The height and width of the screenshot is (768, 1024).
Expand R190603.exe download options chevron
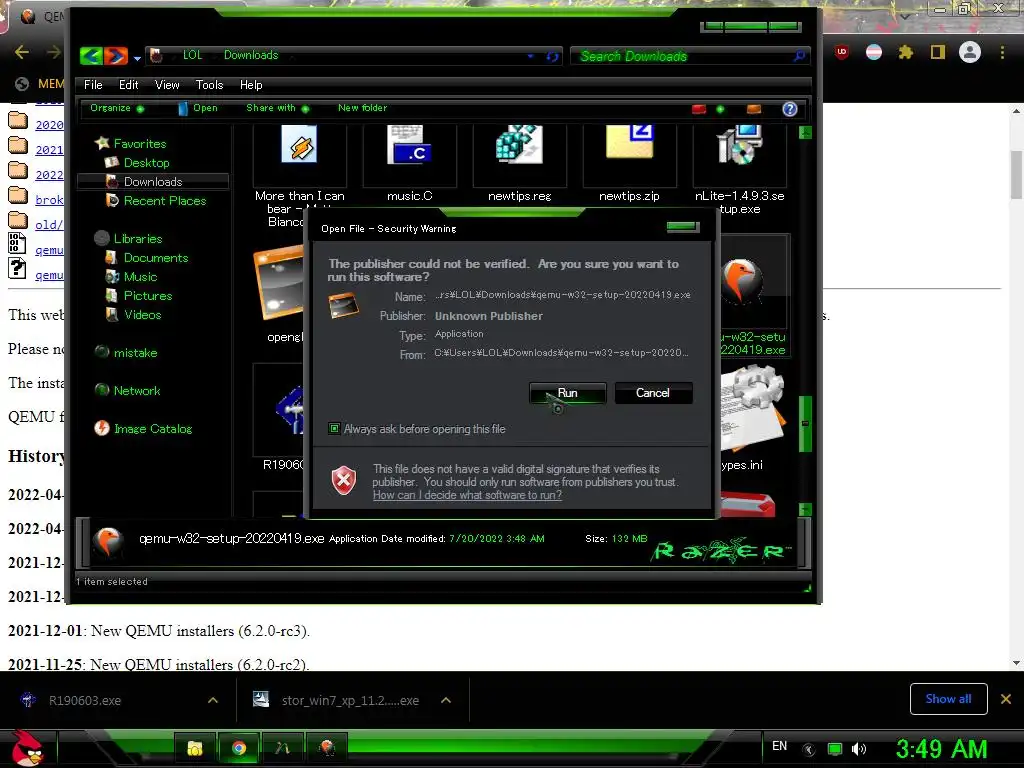click(x=213, y=700)
